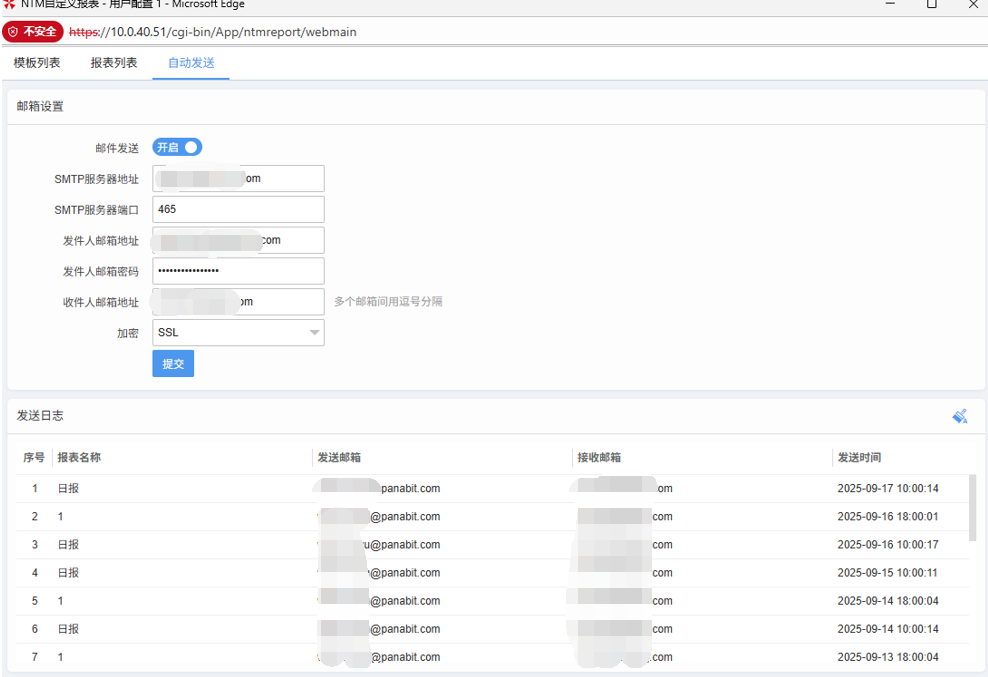Image resolution: width=988 pixels, height=677 pixels.
Task: Maximize the Edge window
Action: pyautogui.click(x=931, y=5)
